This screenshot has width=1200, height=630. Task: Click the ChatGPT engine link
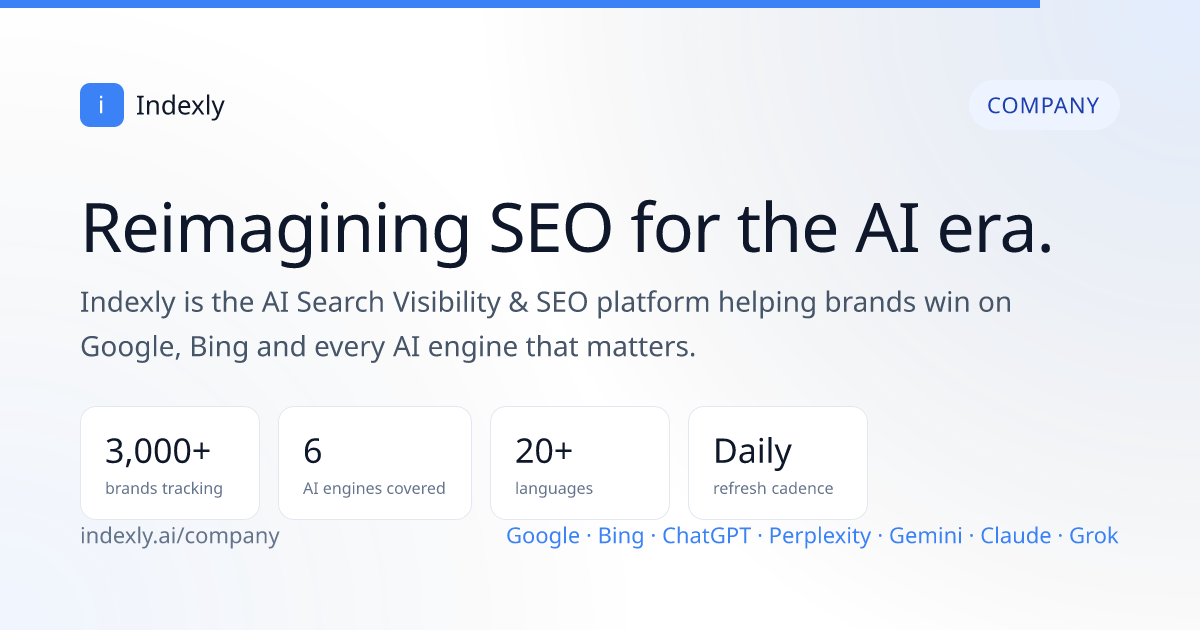click(707, 536)
